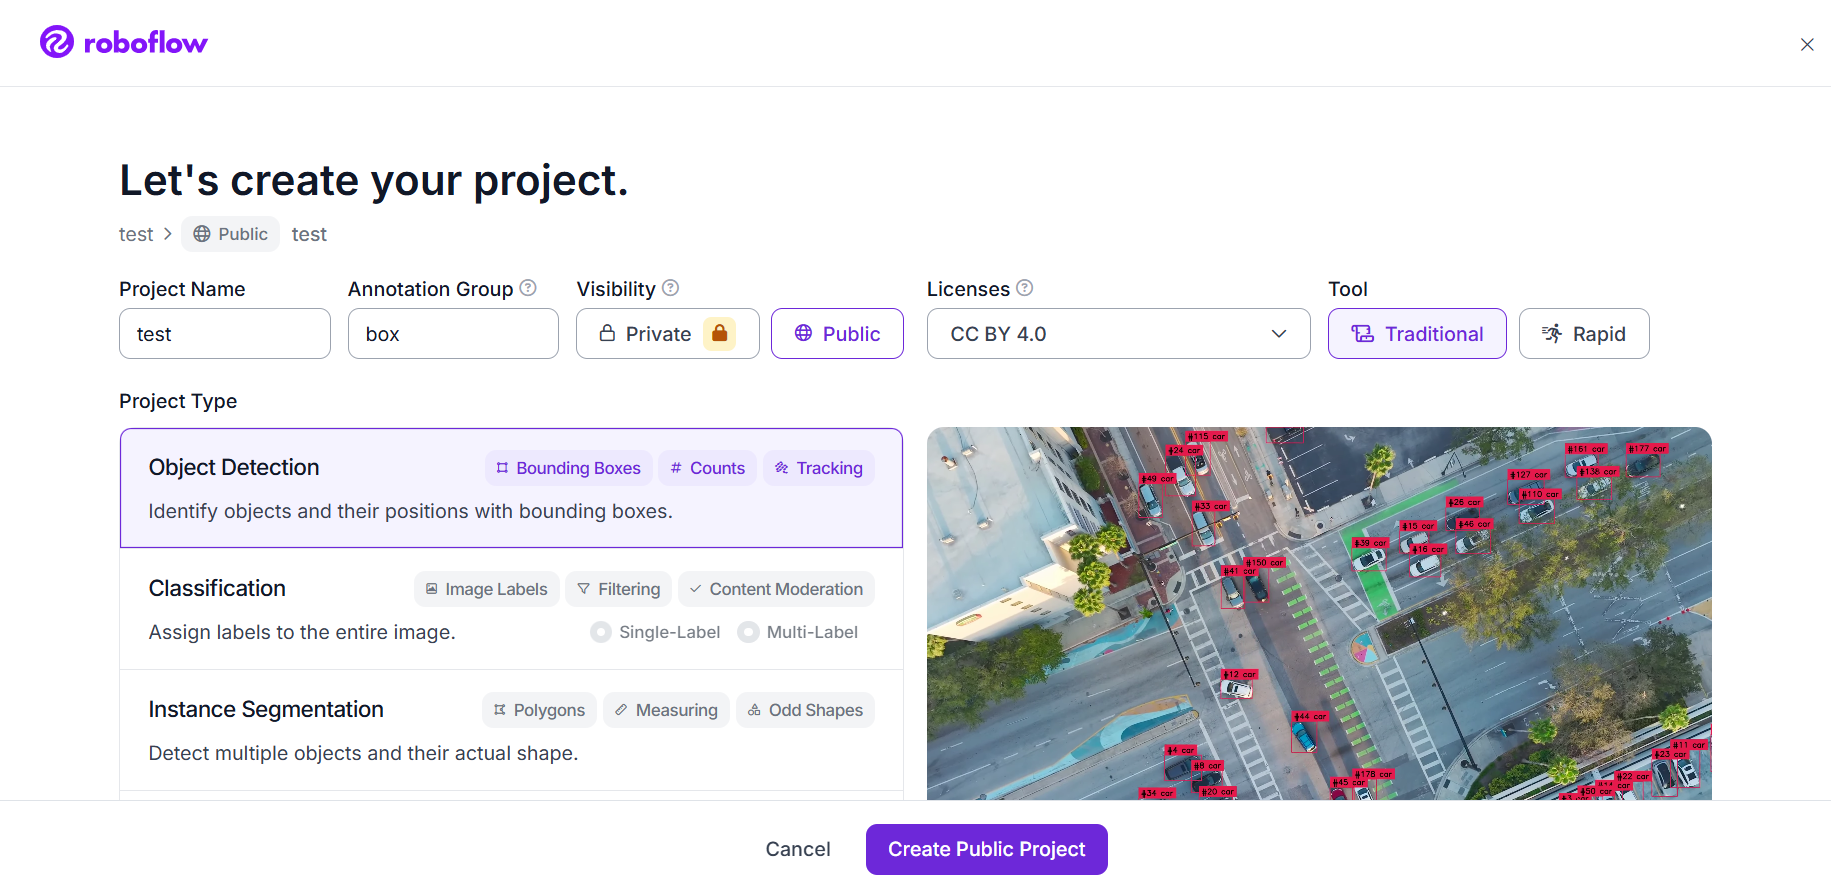Viewport: 1831px width, 890px height.
Task: Click the Image Labels tag
Action: [486, 589]
